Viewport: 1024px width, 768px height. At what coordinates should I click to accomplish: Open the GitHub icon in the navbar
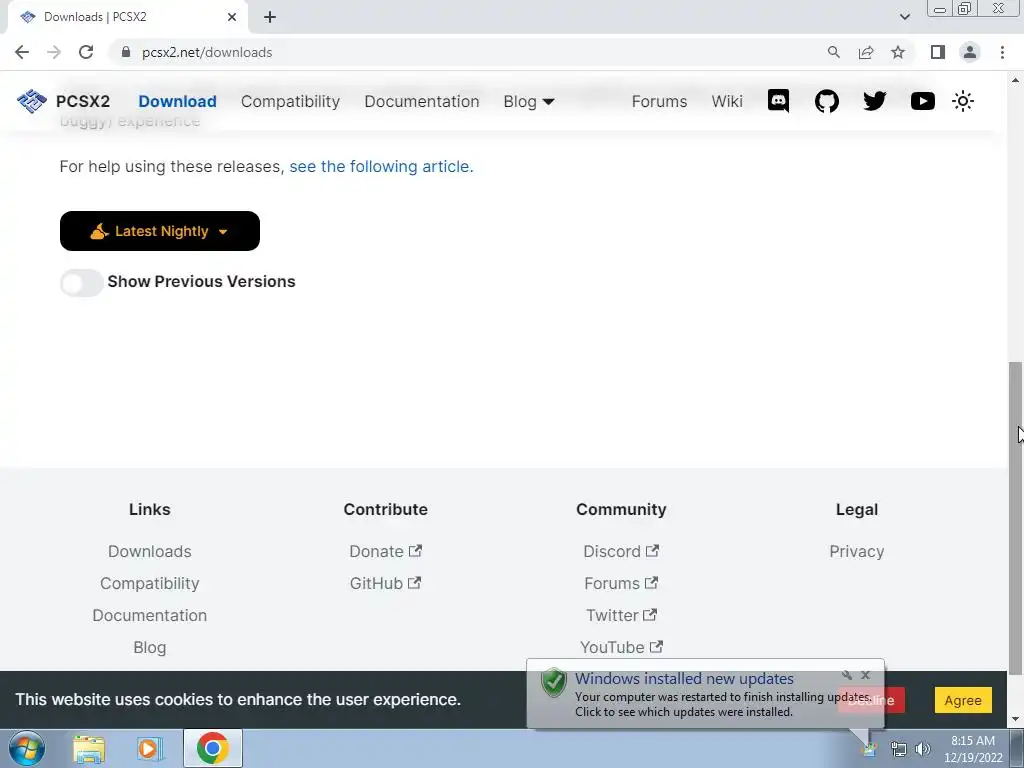pos(827,101)
